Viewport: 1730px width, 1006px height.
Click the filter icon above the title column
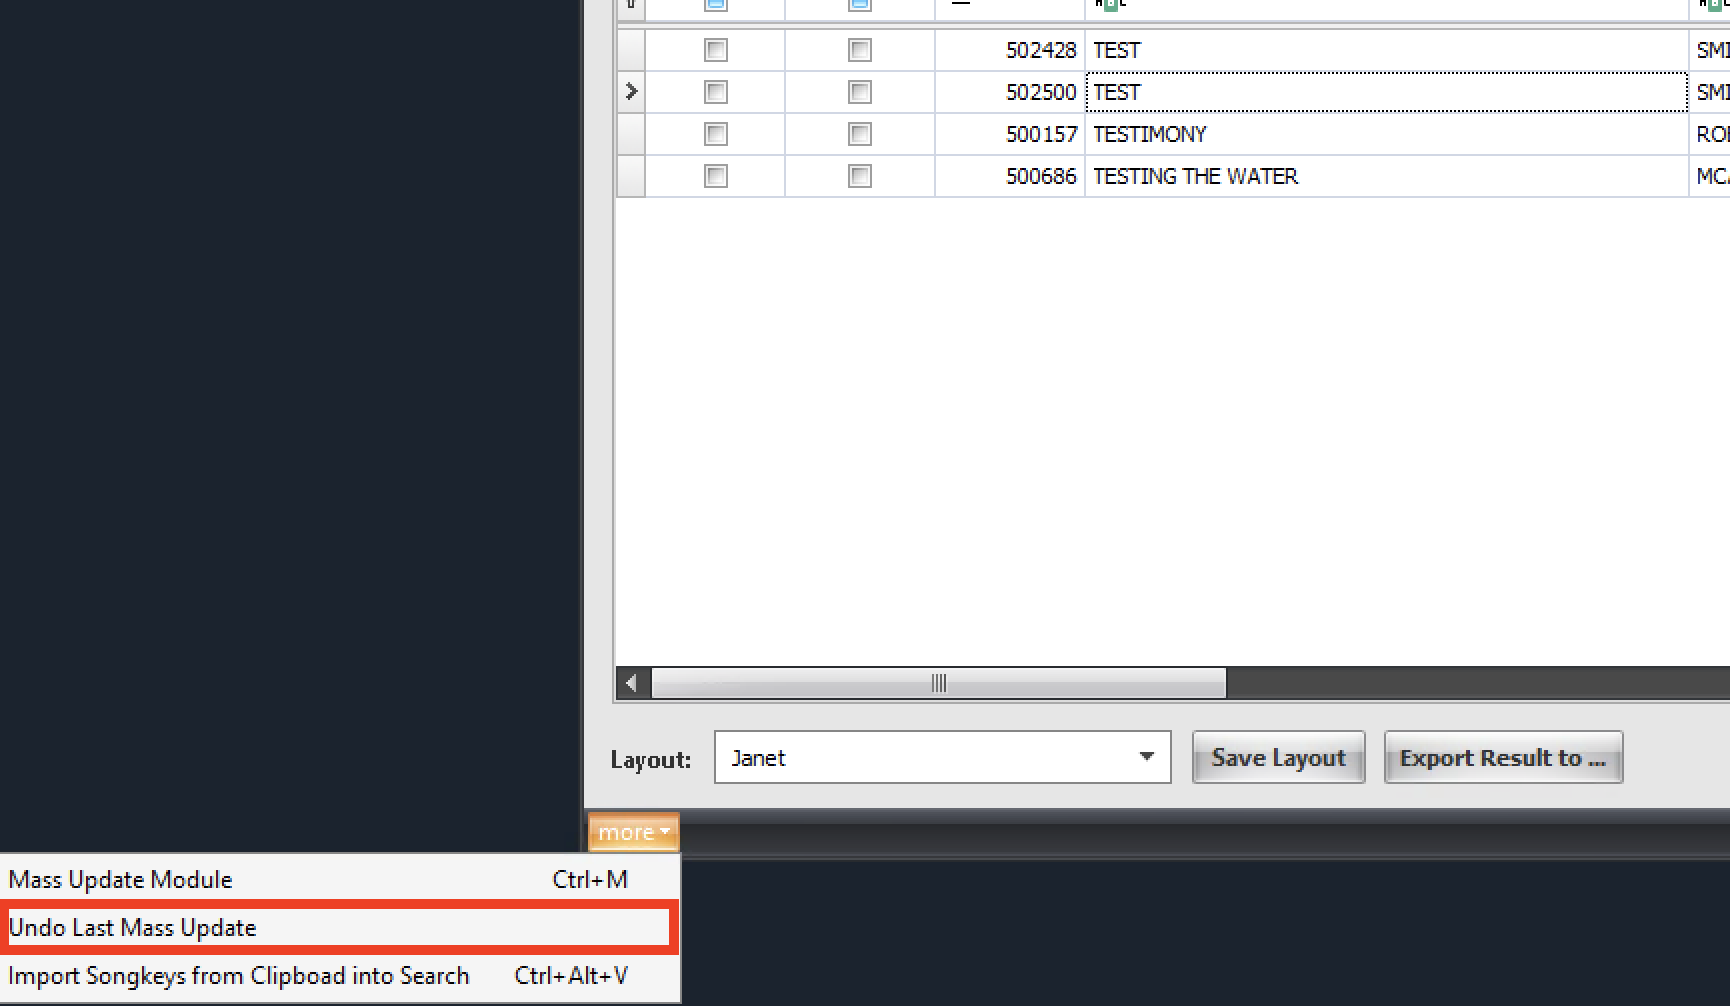[x=1109, y=4]
